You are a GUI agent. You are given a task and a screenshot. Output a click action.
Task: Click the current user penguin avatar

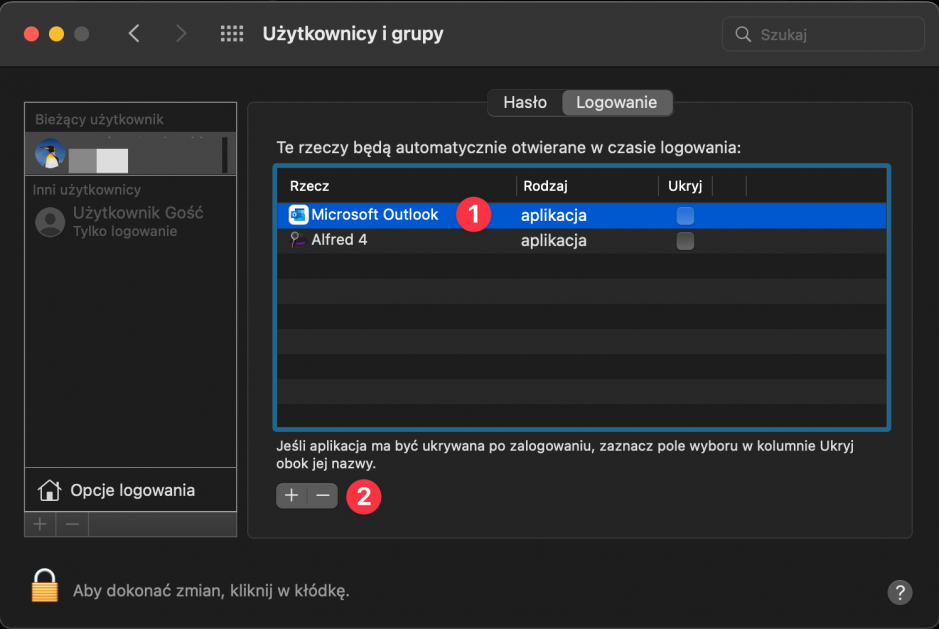tap(50, 154)
